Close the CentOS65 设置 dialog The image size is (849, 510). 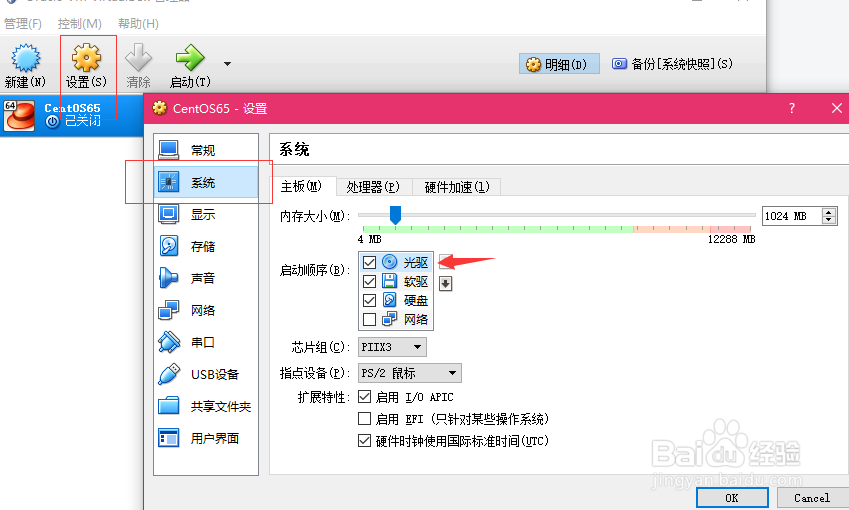click(837, 108)
